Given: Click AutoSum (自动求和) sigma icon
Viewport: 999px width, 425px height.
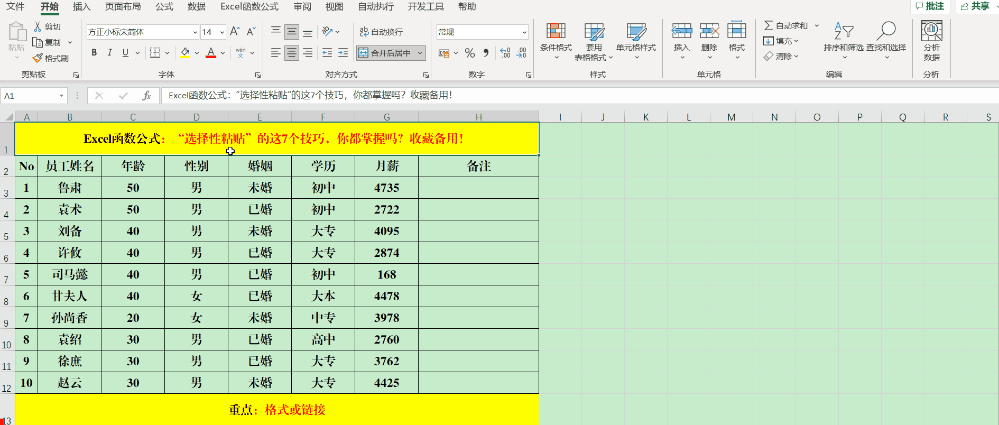Looking at the screenshot, I should 769,25.
